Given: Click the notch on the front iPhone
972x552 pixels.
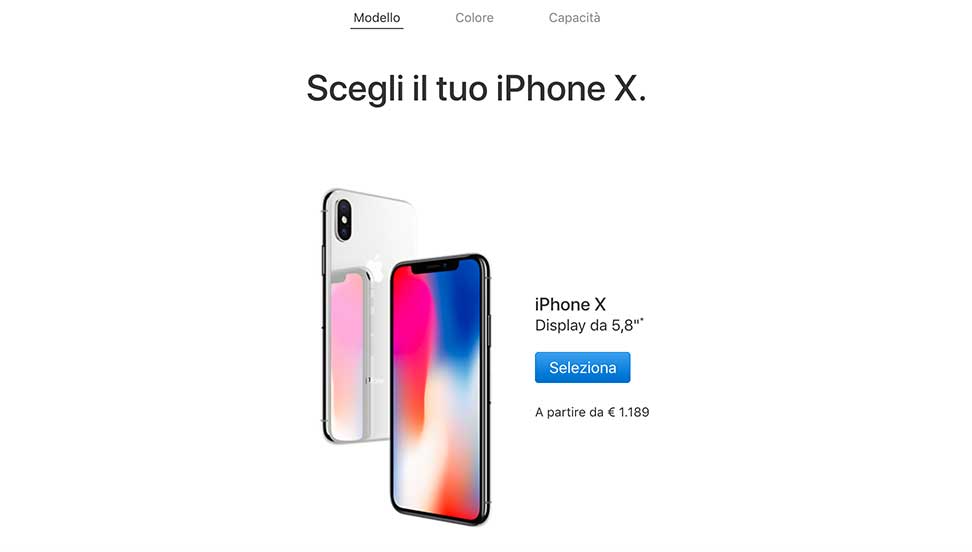Looking at the screenshot, I should click(x=434, y=266).
